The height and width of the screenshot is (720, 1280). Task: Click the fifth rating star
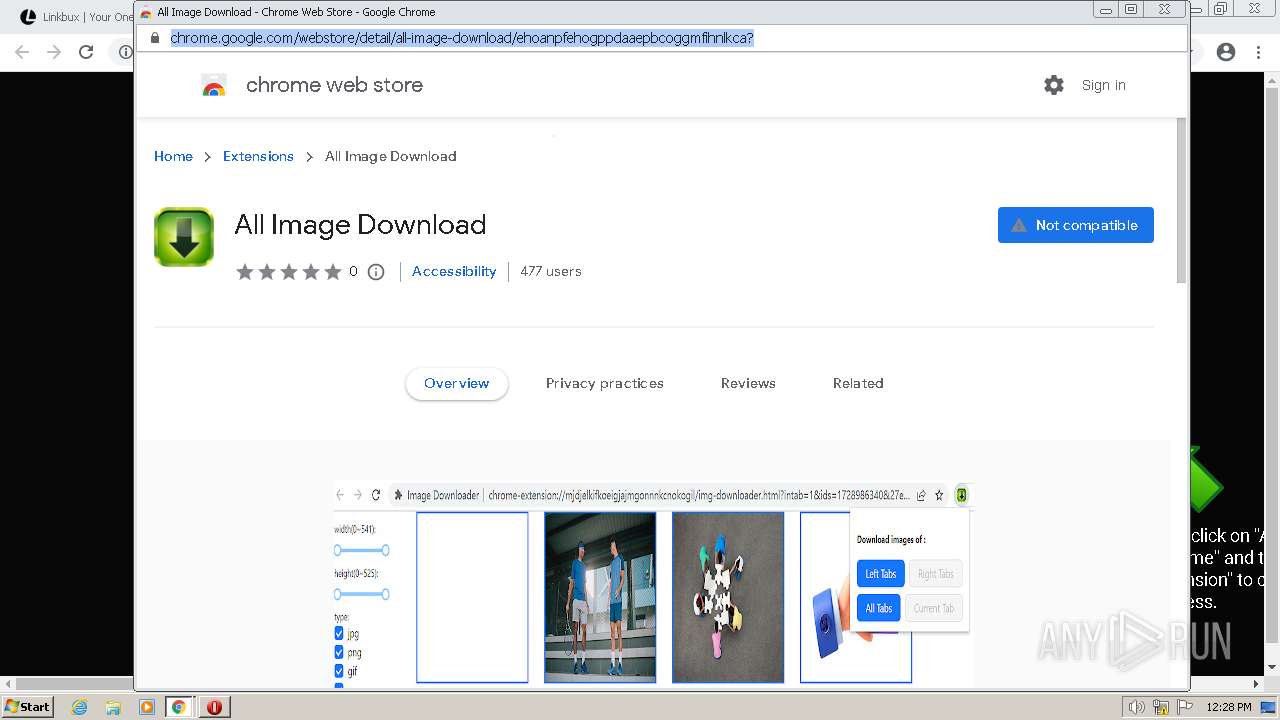point(333,272)
